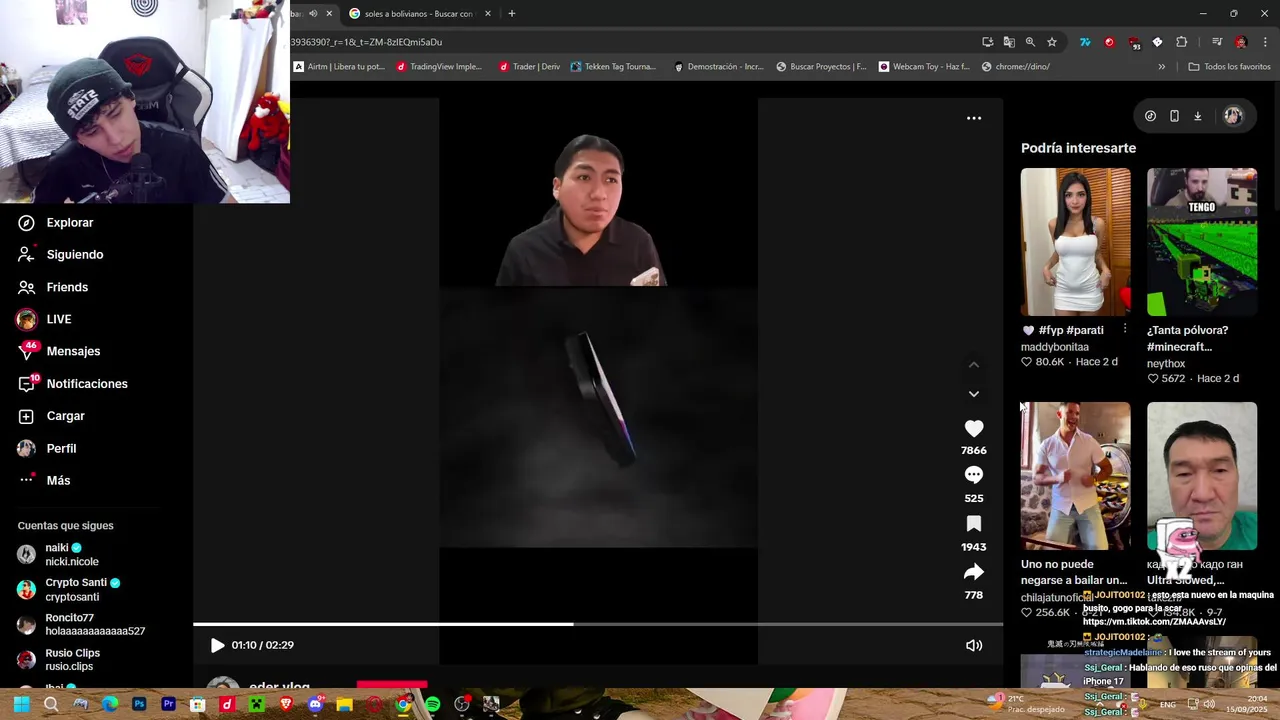Open Premiere Pro from taskbar
The height and width of the screenshot is (720, 1280).
pos(168,704)
